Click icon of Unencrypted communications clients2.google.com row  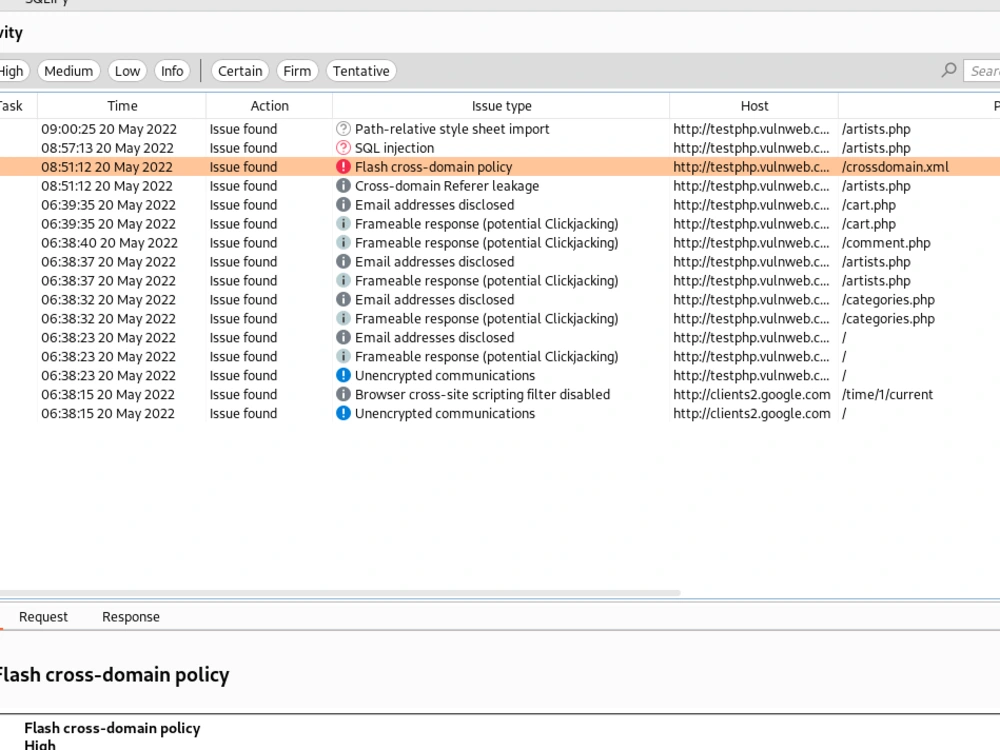click(343, 413)
